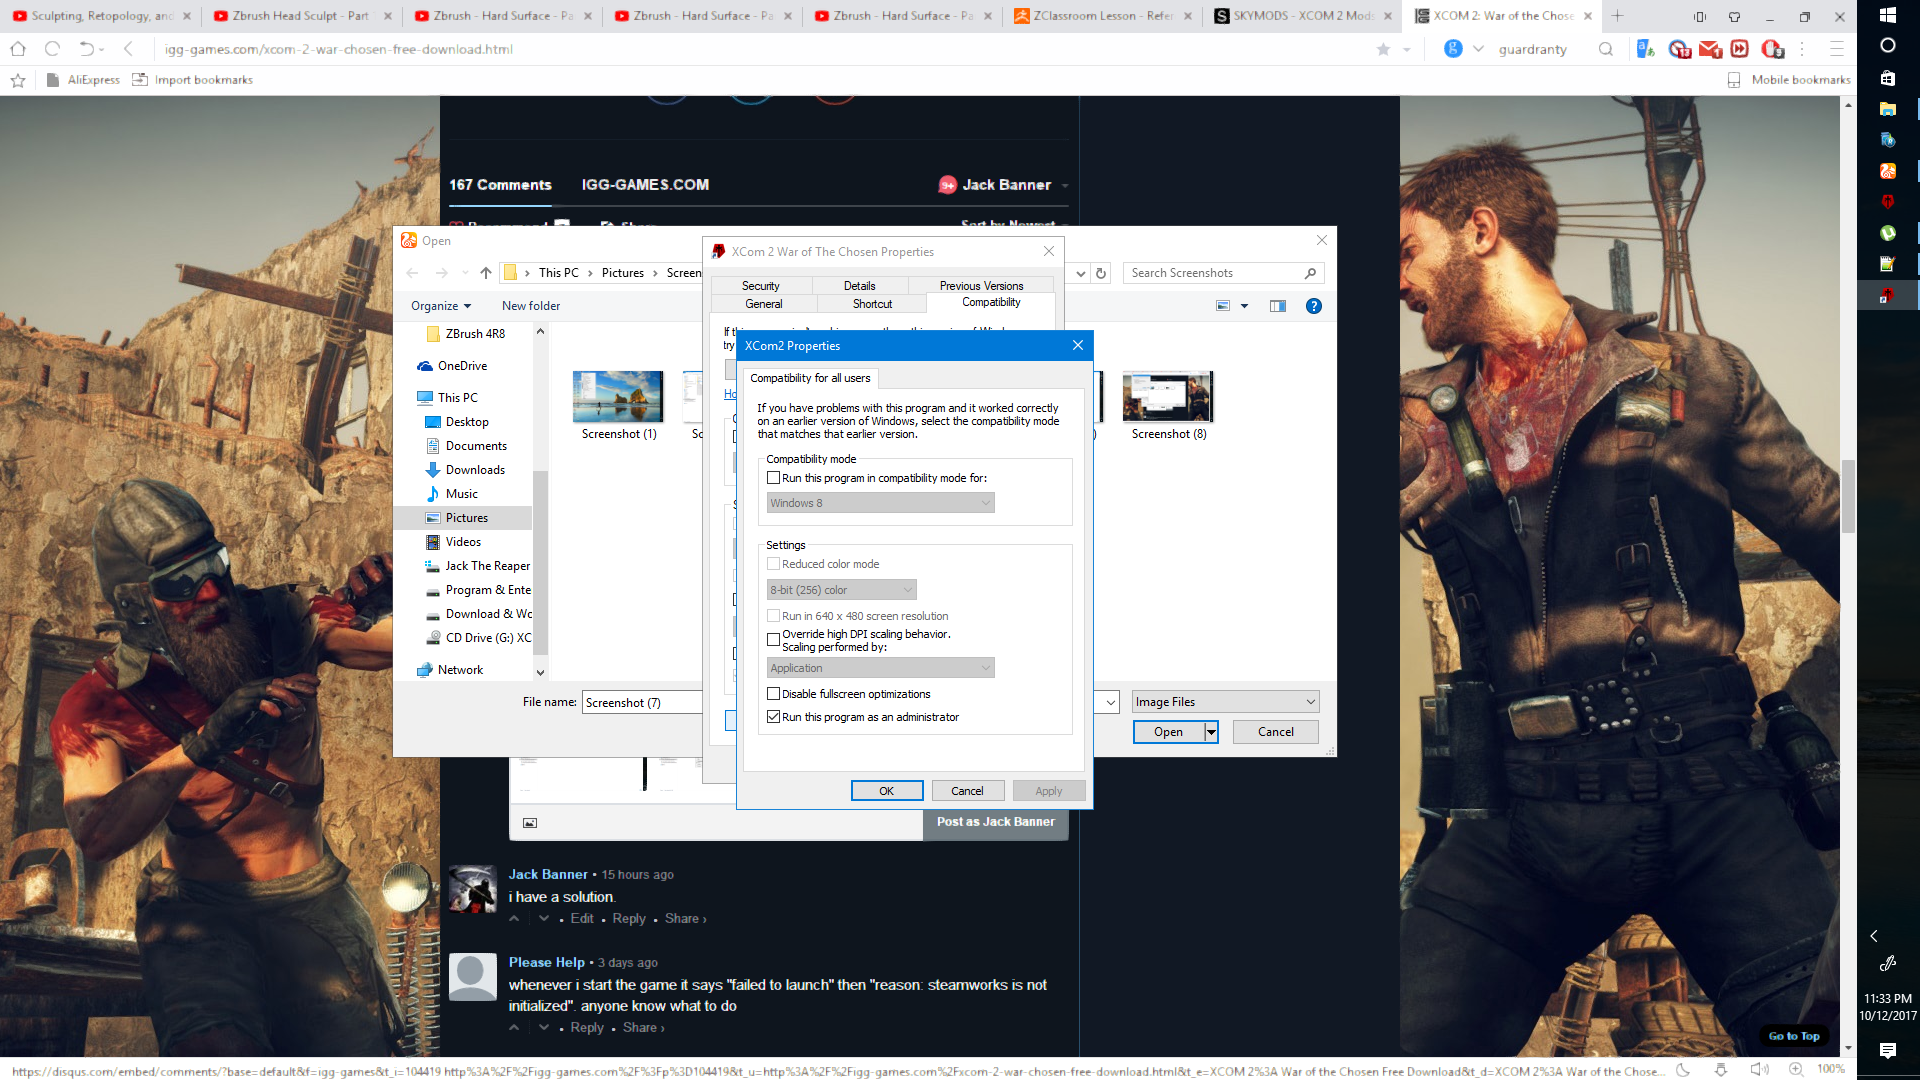Expand the view options arrow in Open dialog
Image resolution: width=1920 pixels, height=1080 pixels.
(x=1245, y=306)
